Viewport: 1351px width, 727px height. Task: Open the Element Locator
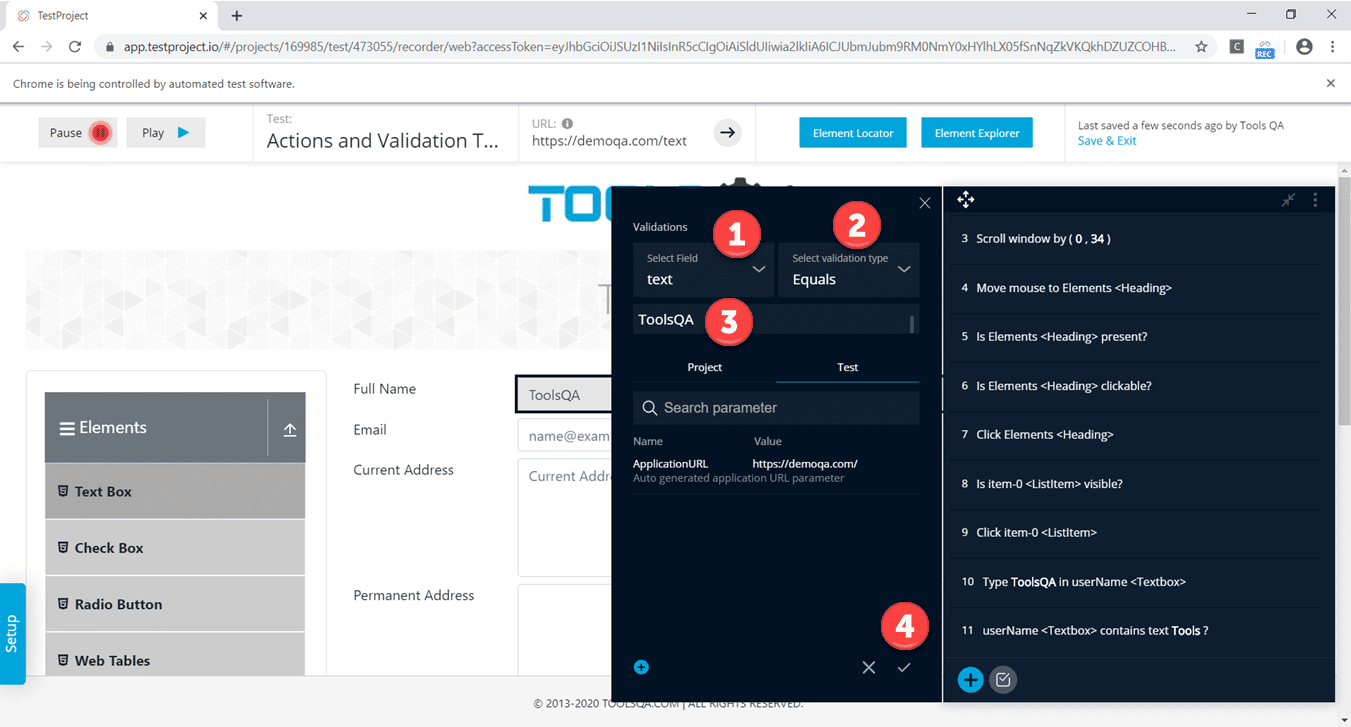pos(853,133)
